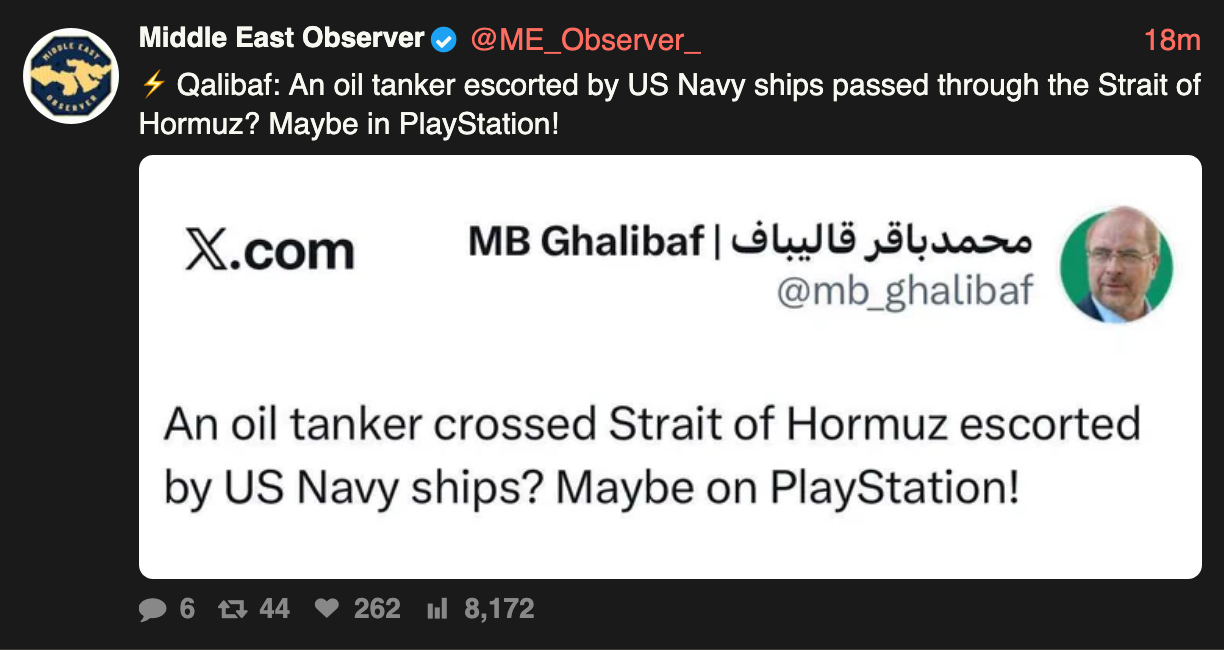Viewport: 1224px width, 650px height.
Task: Open Ghalibaf's round profile photo
Action: coord(1116,265)
